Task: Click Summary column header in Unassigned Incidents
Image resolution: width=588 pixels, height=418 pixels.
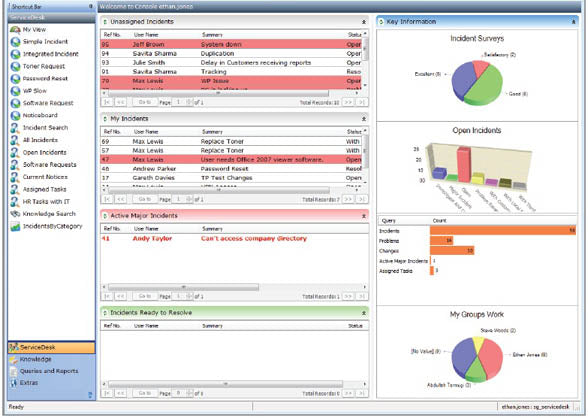Action: click(x=213, y=35)
